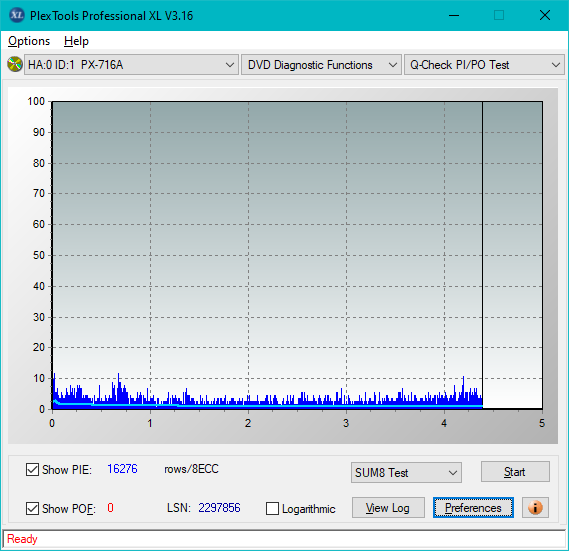
Task: Click the PlexTools XL app icon
Action: 16,15
